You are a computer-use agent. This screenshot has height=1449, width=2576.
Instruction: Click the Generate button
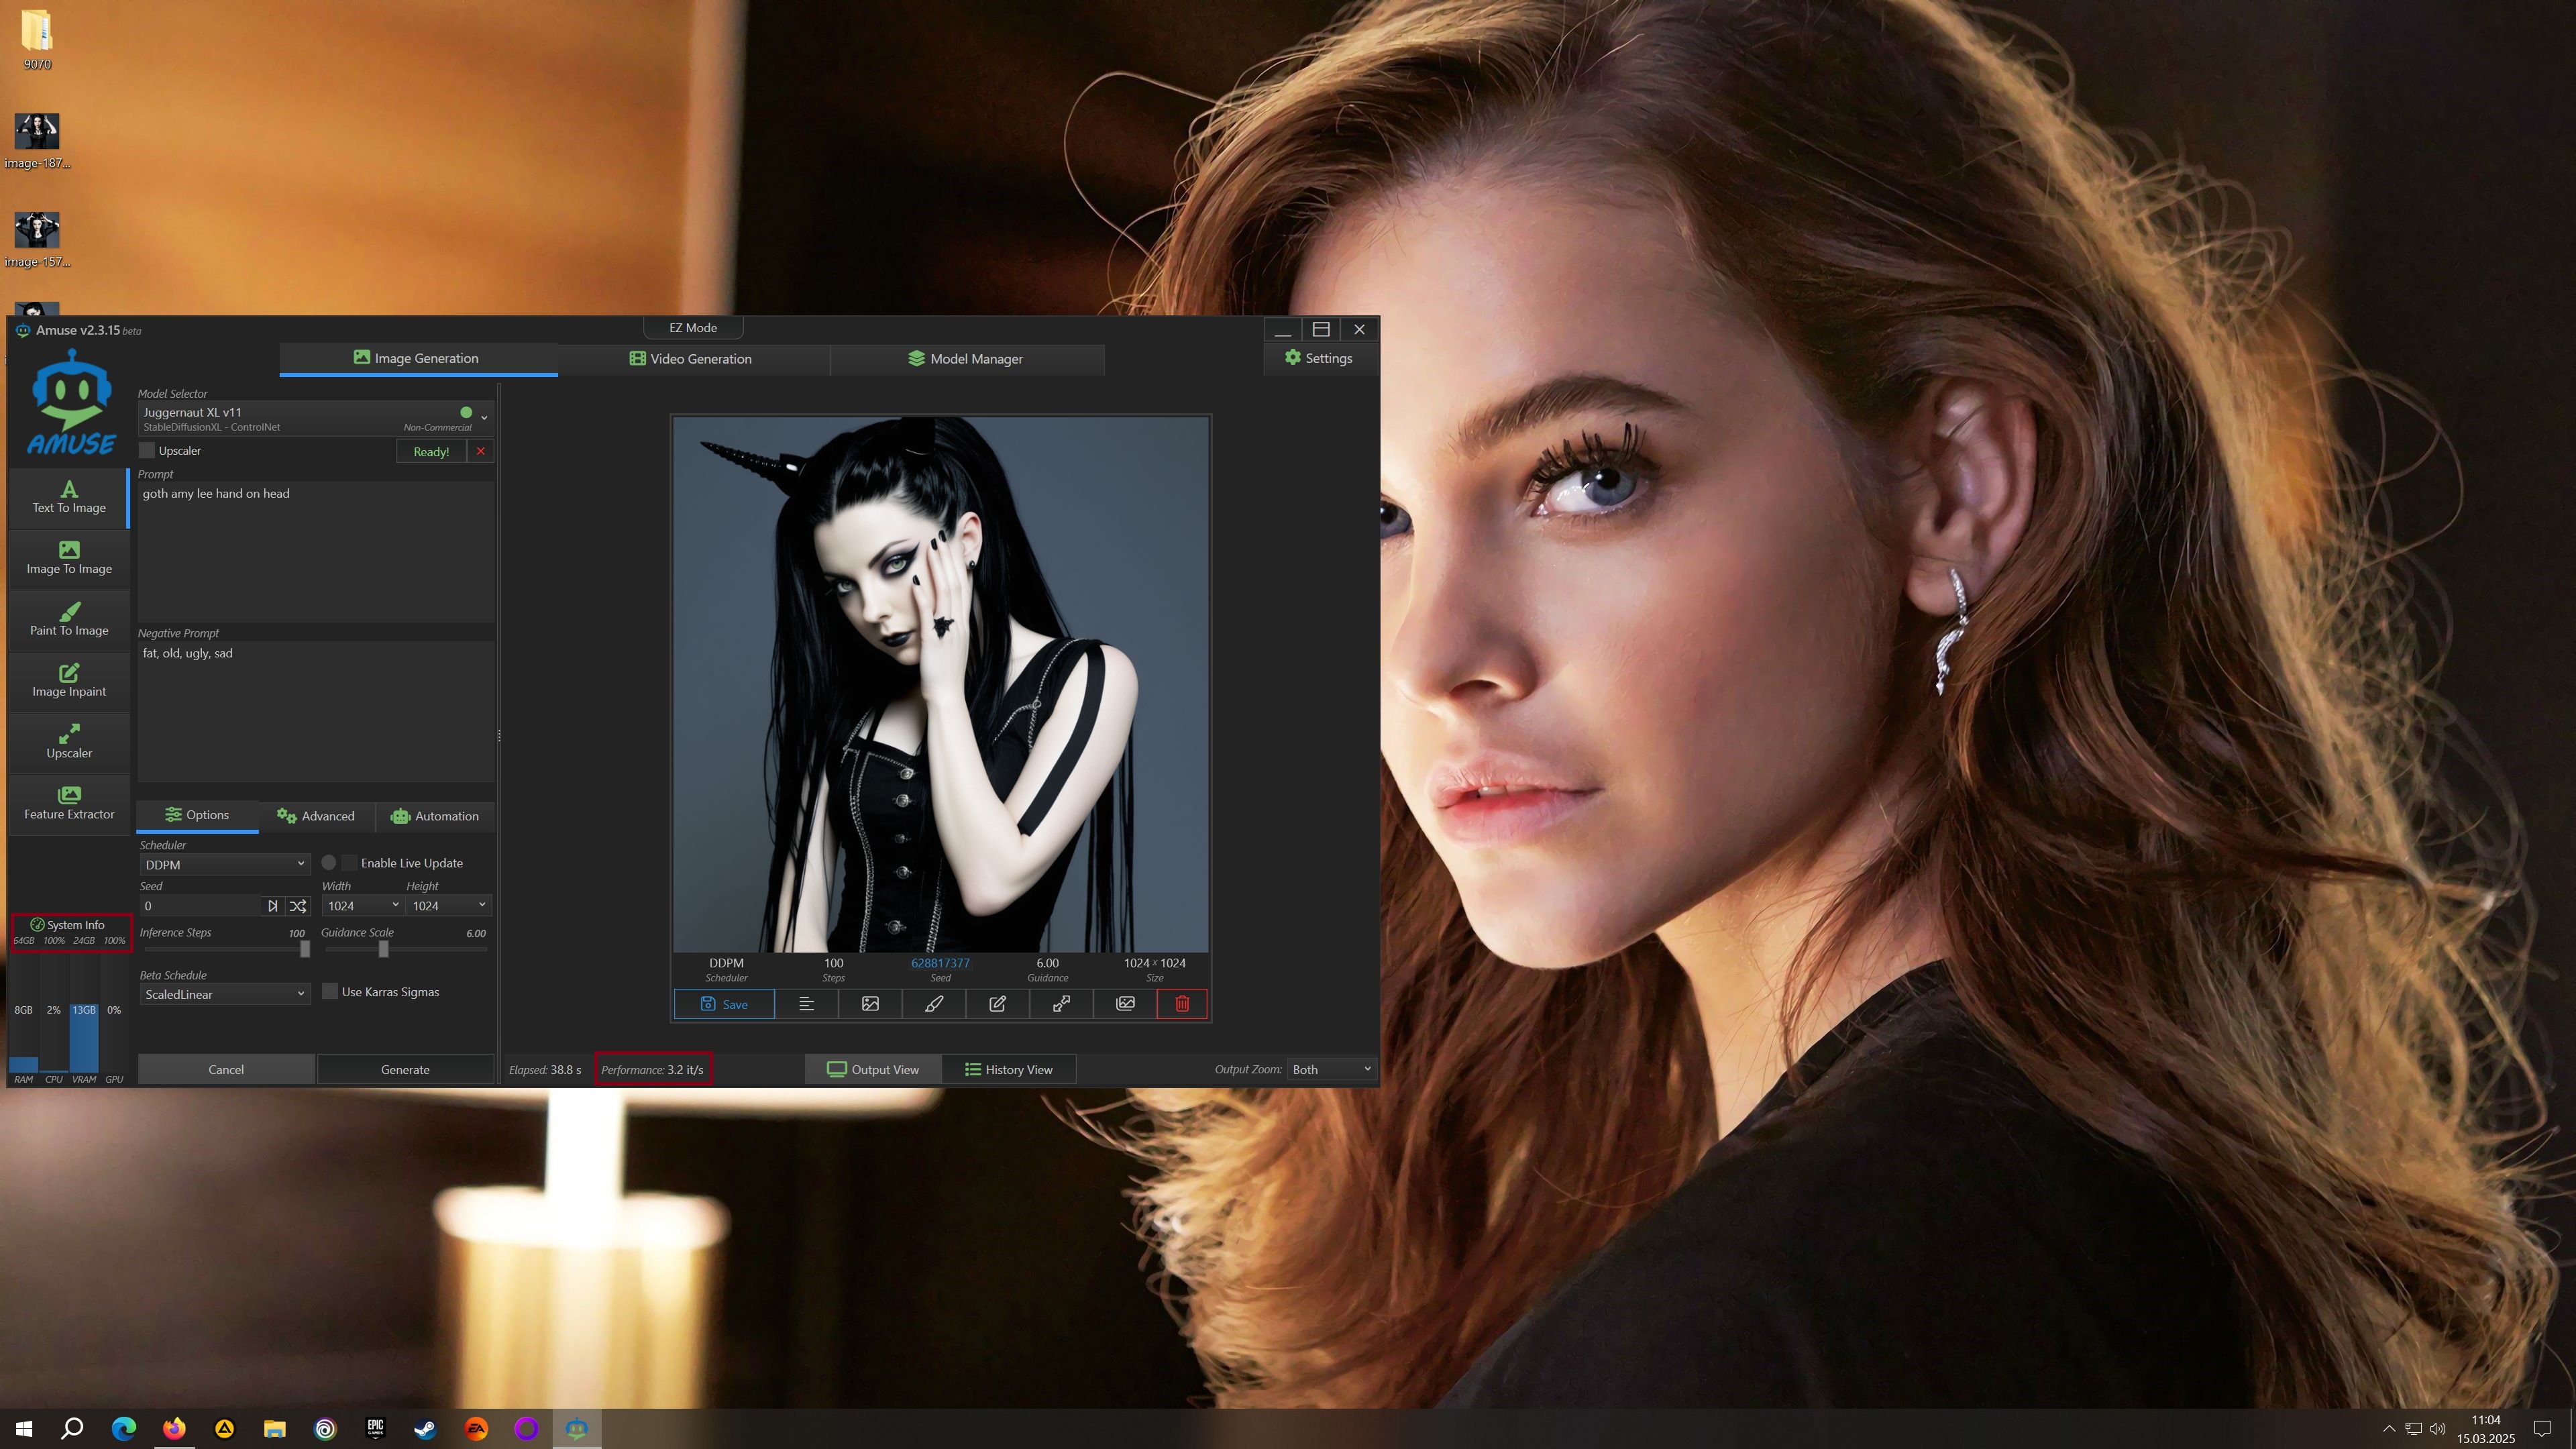pos(405,1069)
